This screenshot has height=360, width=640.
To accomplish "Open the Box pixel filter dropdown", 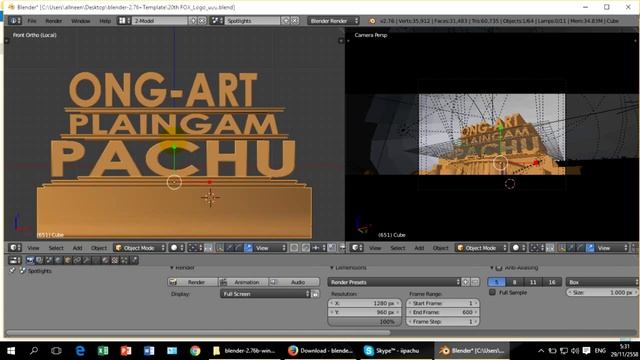I will tap(602, 282).
